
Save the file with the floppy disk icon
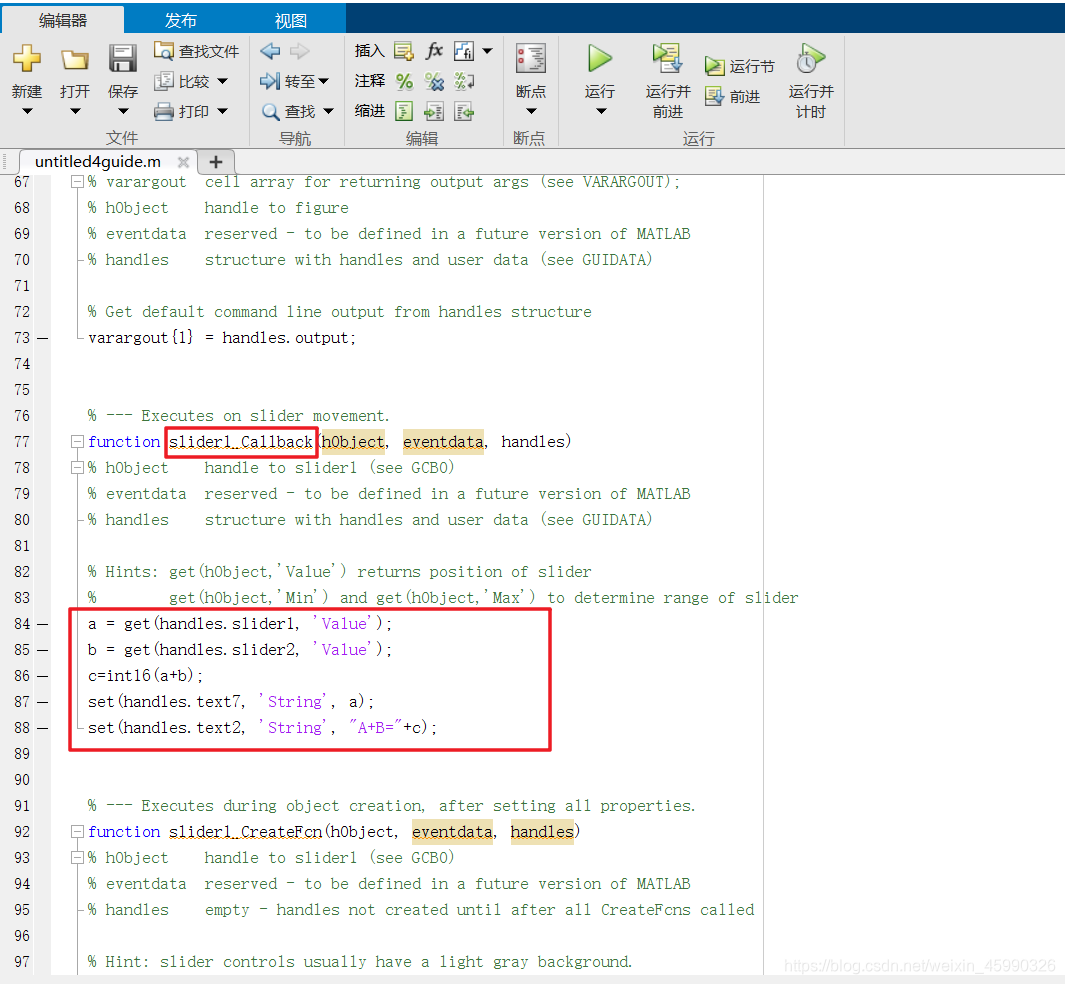(x=123, y=59)
